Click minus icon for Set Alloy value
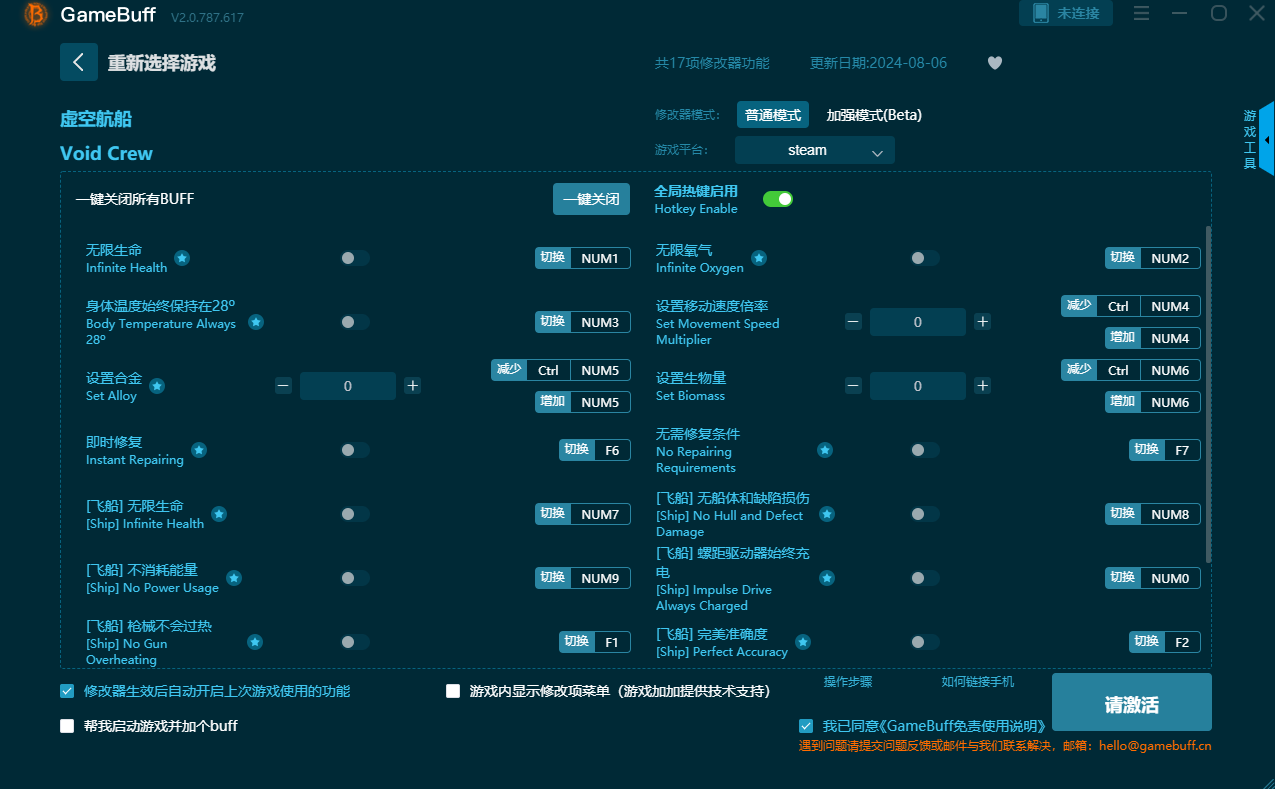 (x=283, y=385)
